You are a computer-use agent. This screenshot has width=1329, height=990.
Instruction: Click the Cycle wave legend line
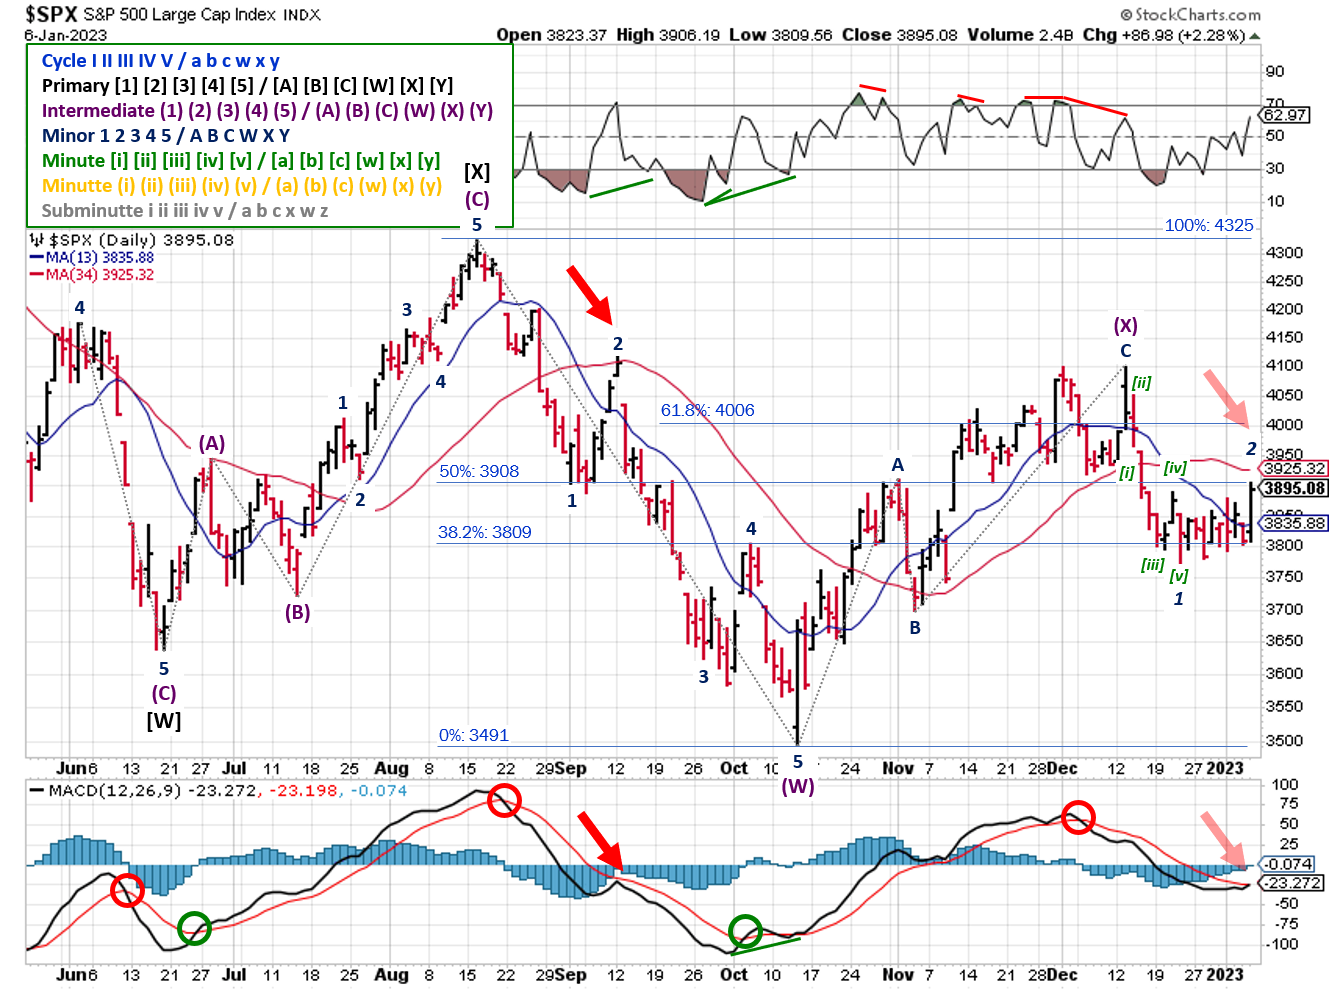coord(161,61)
